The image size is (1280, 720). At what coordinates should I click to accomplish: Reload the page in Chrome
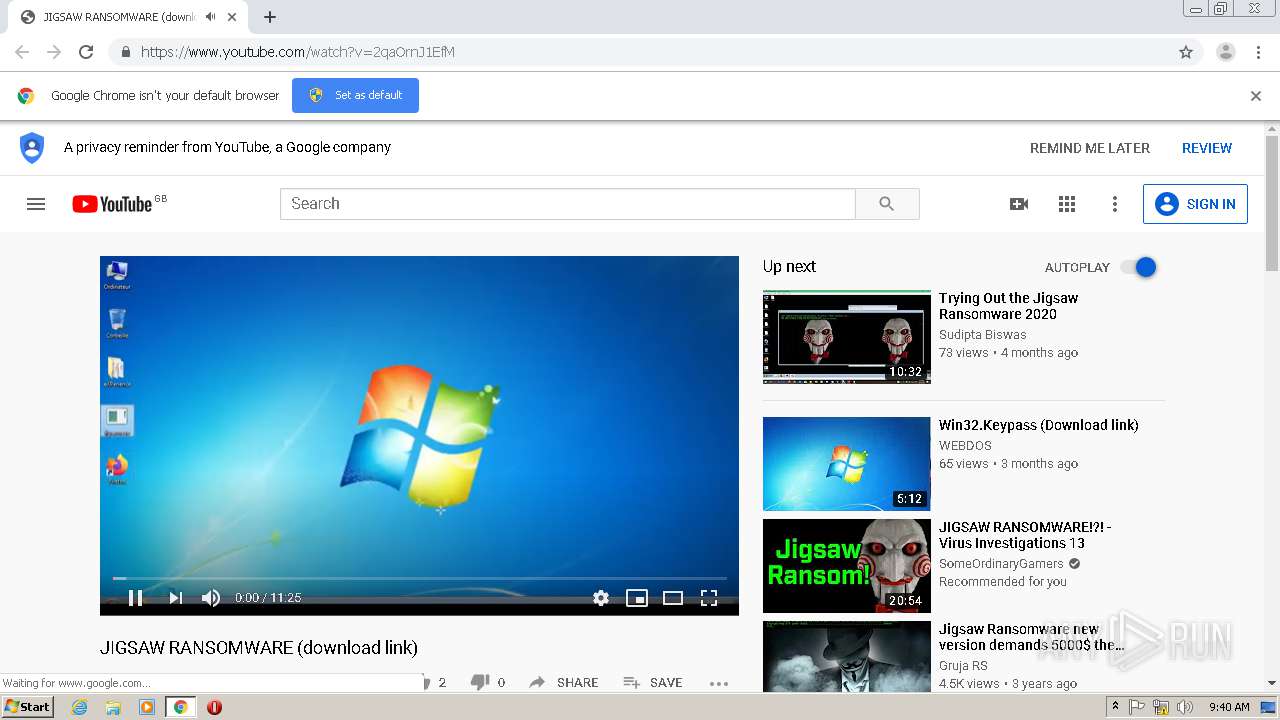click(x=86, y=52)
